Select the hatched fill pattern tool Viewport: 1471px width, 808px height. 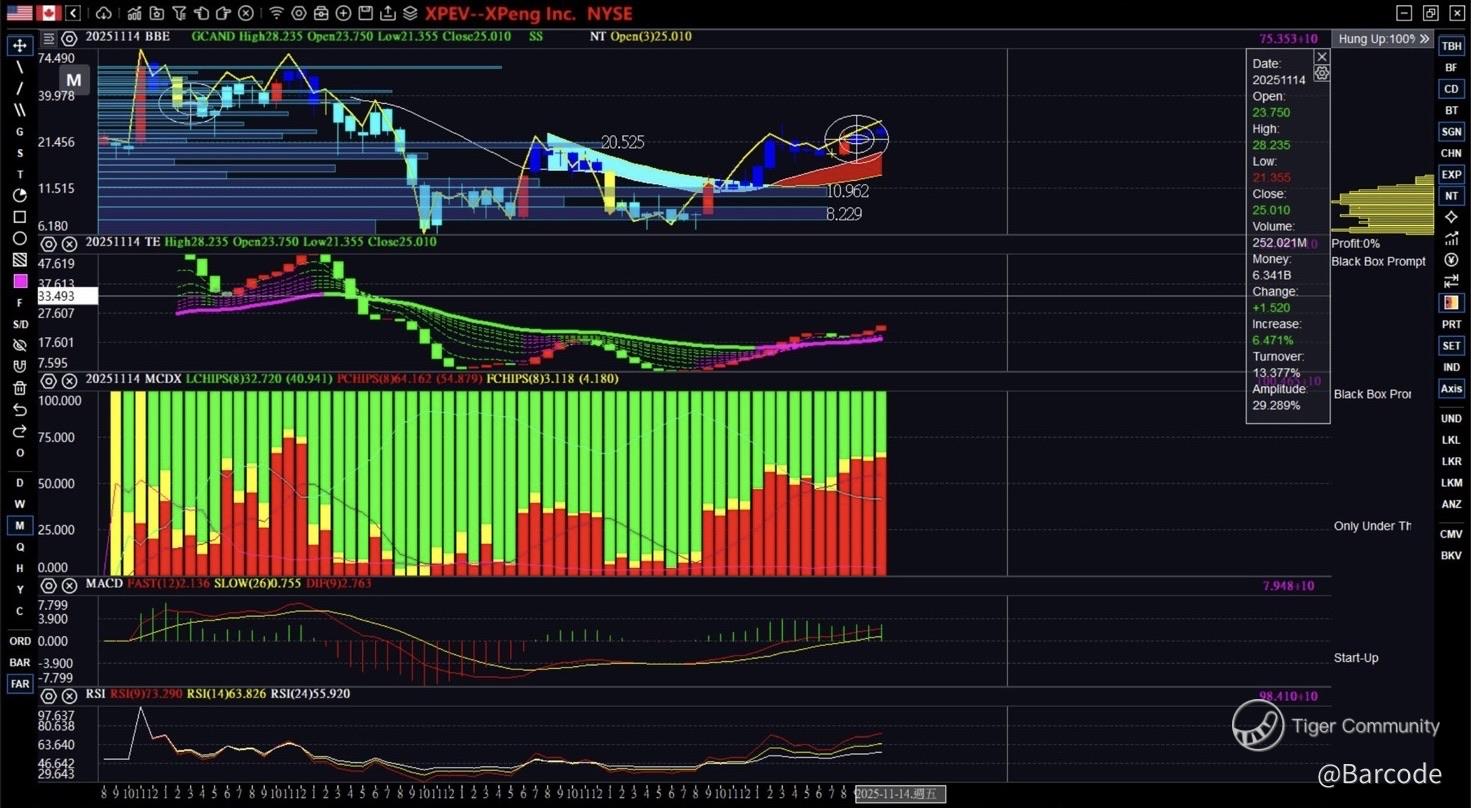(20, 260)
